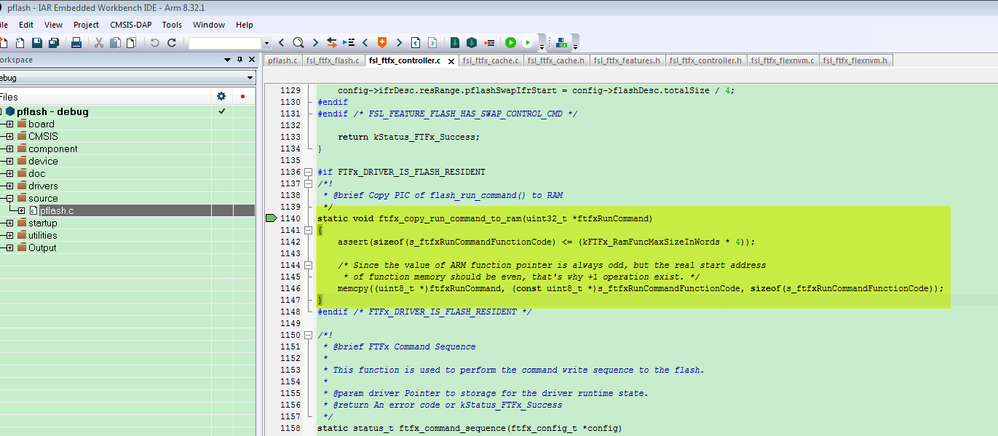Switch to pflash.c editor tab
The image size is (998, 436).
click(283, 60)
